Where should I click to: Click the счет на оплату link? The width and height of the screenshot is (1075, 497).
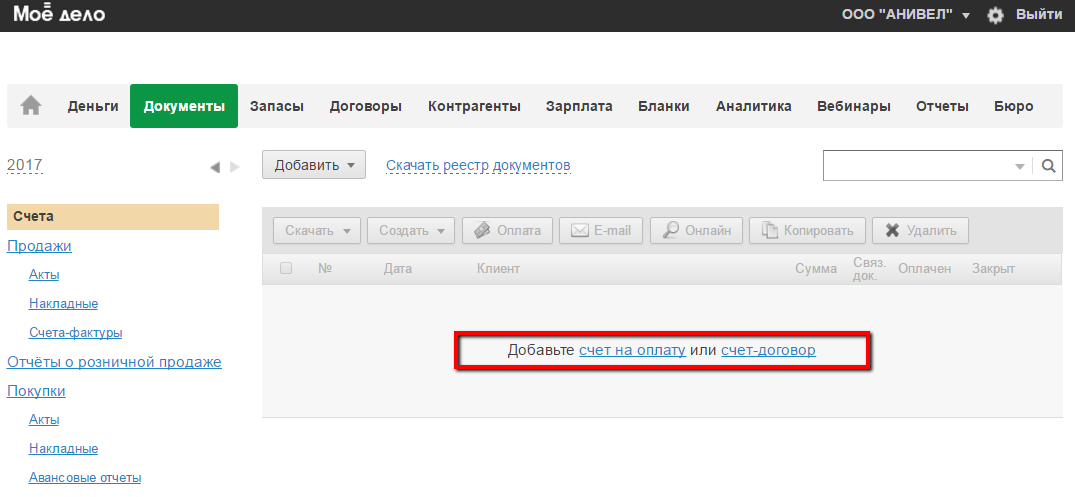[x=632, y=350]
